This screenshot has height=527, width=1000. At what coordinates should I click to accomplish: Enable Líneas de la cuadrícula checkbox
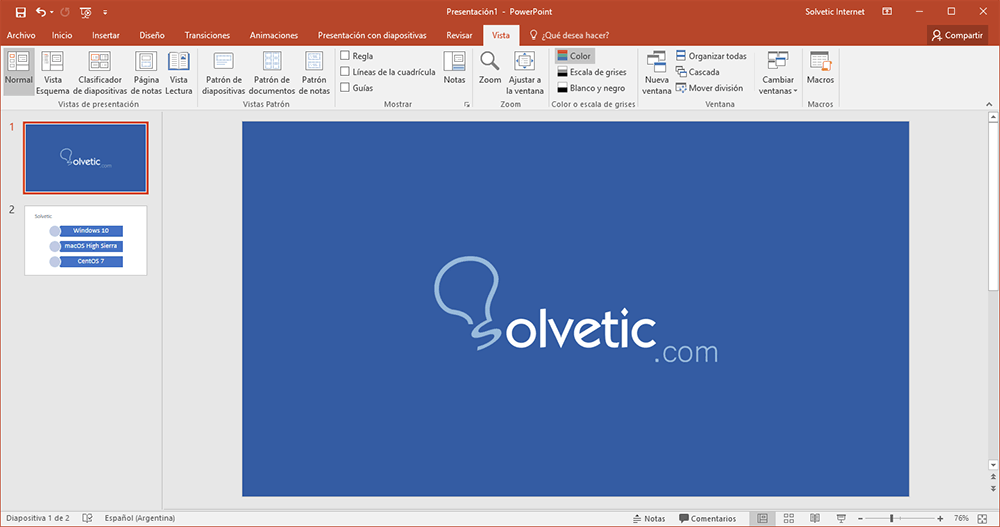coord(345,71)
